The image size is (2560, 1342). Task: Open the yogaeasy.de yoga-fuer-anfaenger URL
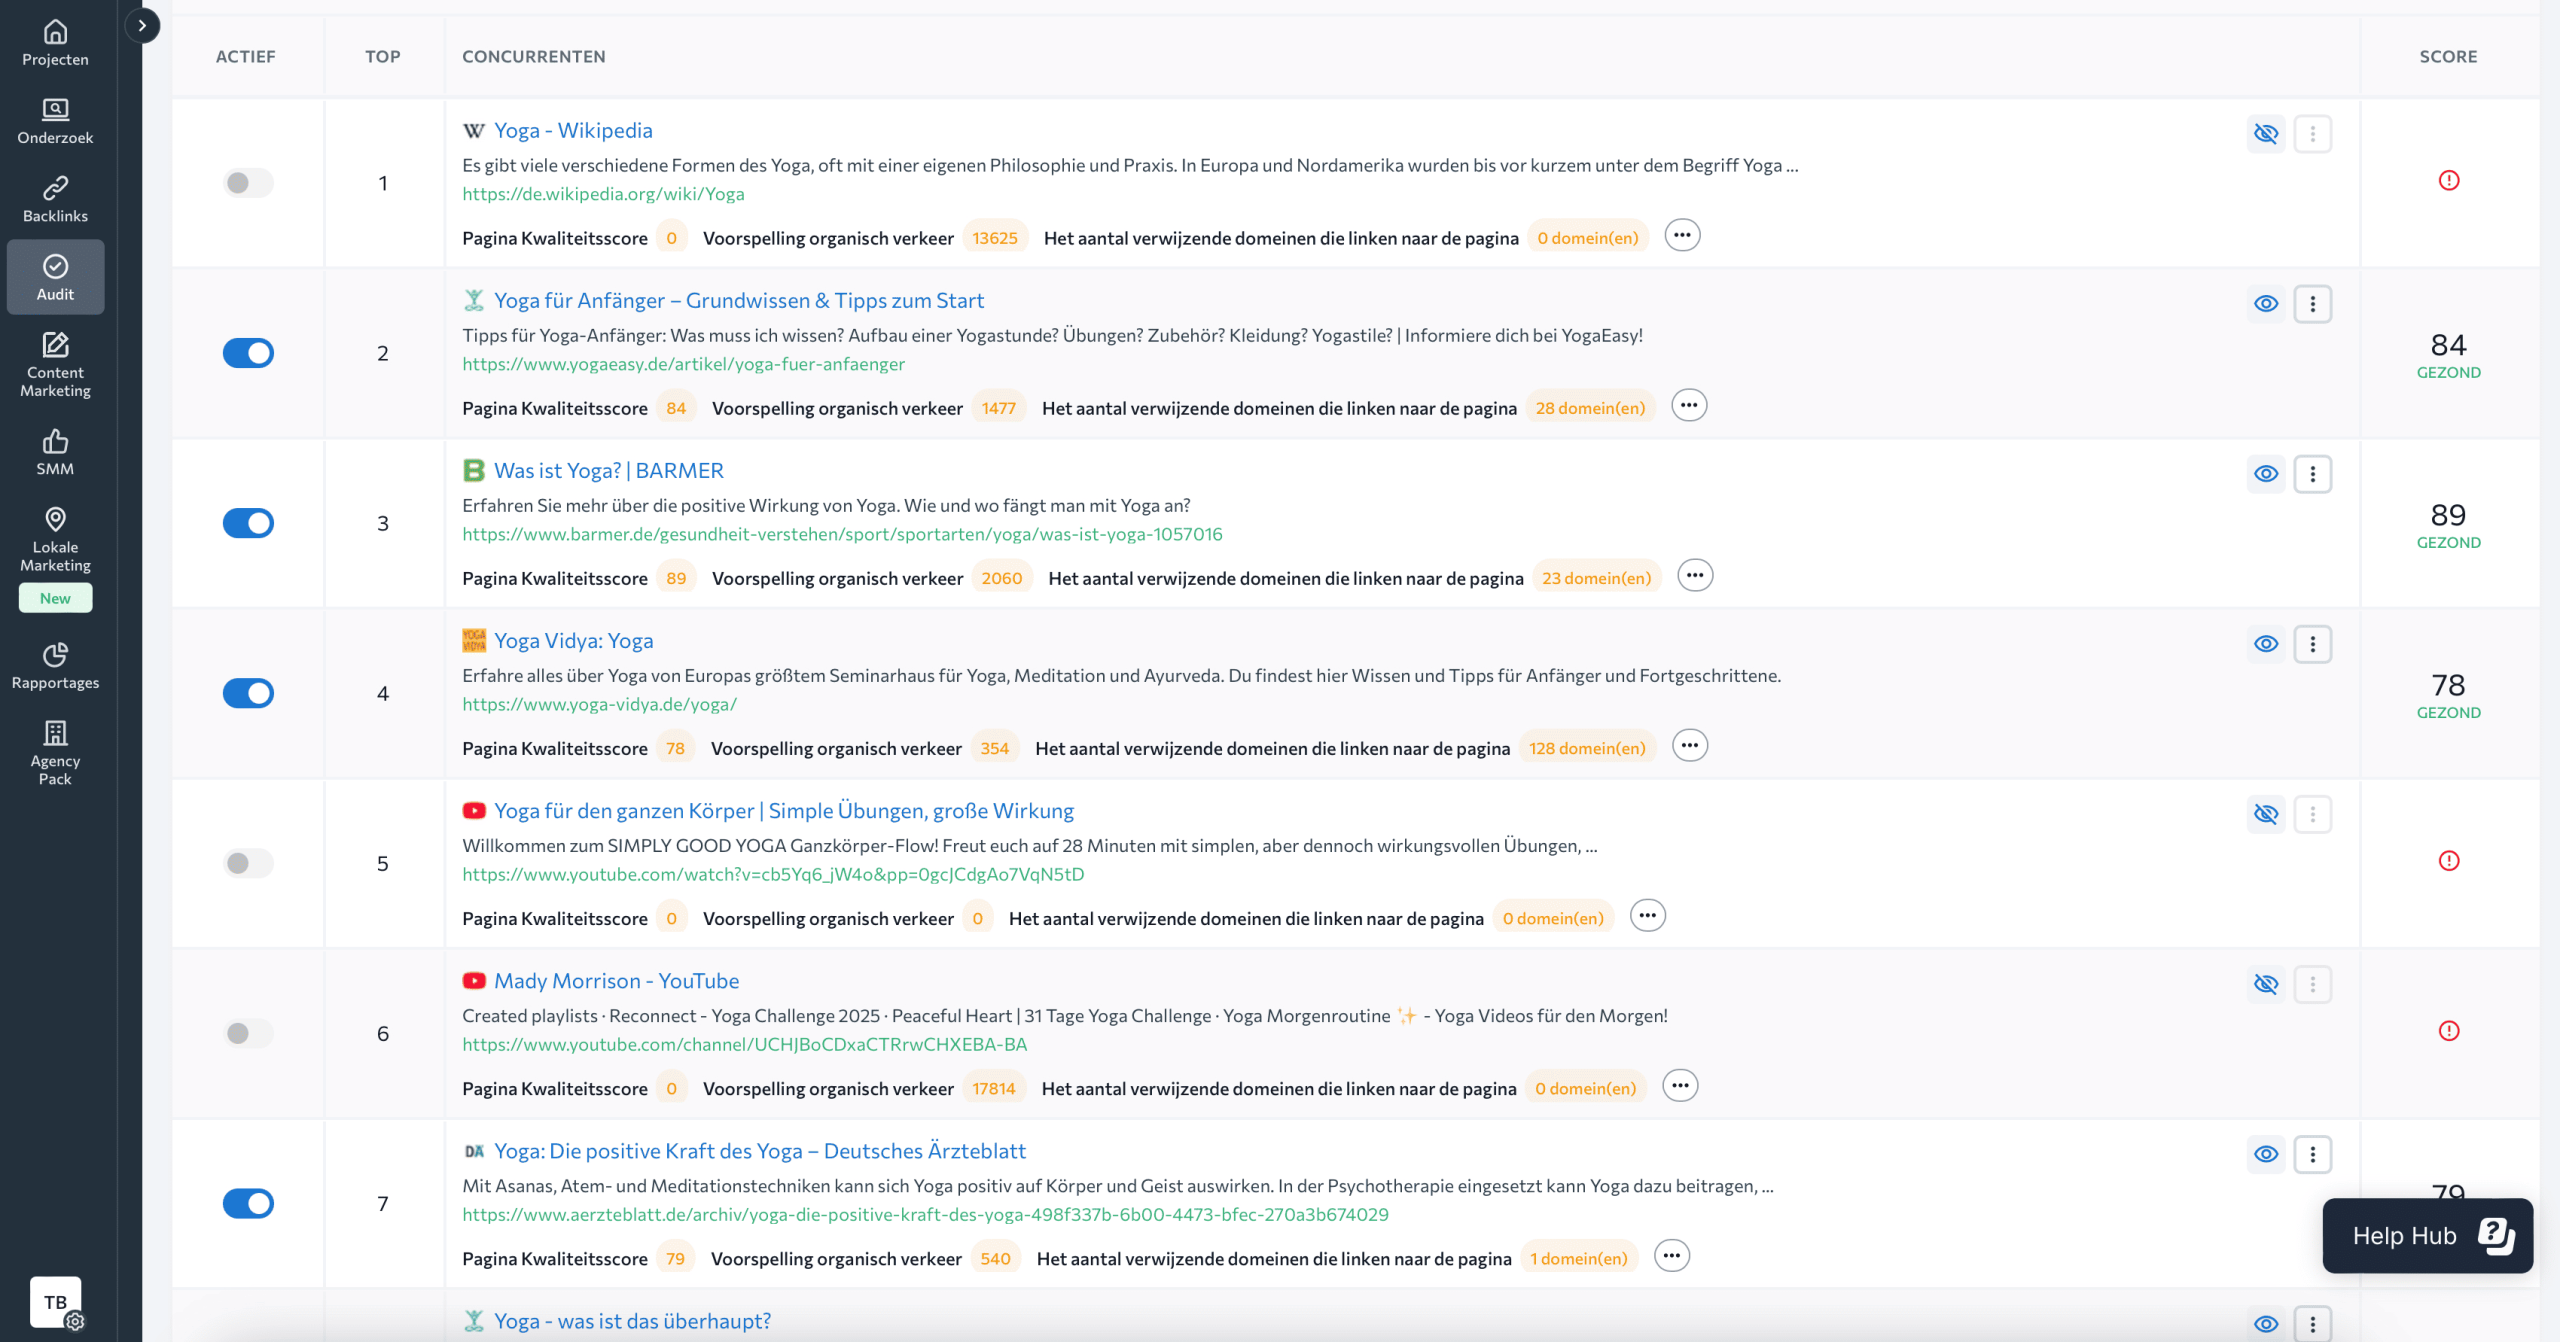[x=683, y=364]
